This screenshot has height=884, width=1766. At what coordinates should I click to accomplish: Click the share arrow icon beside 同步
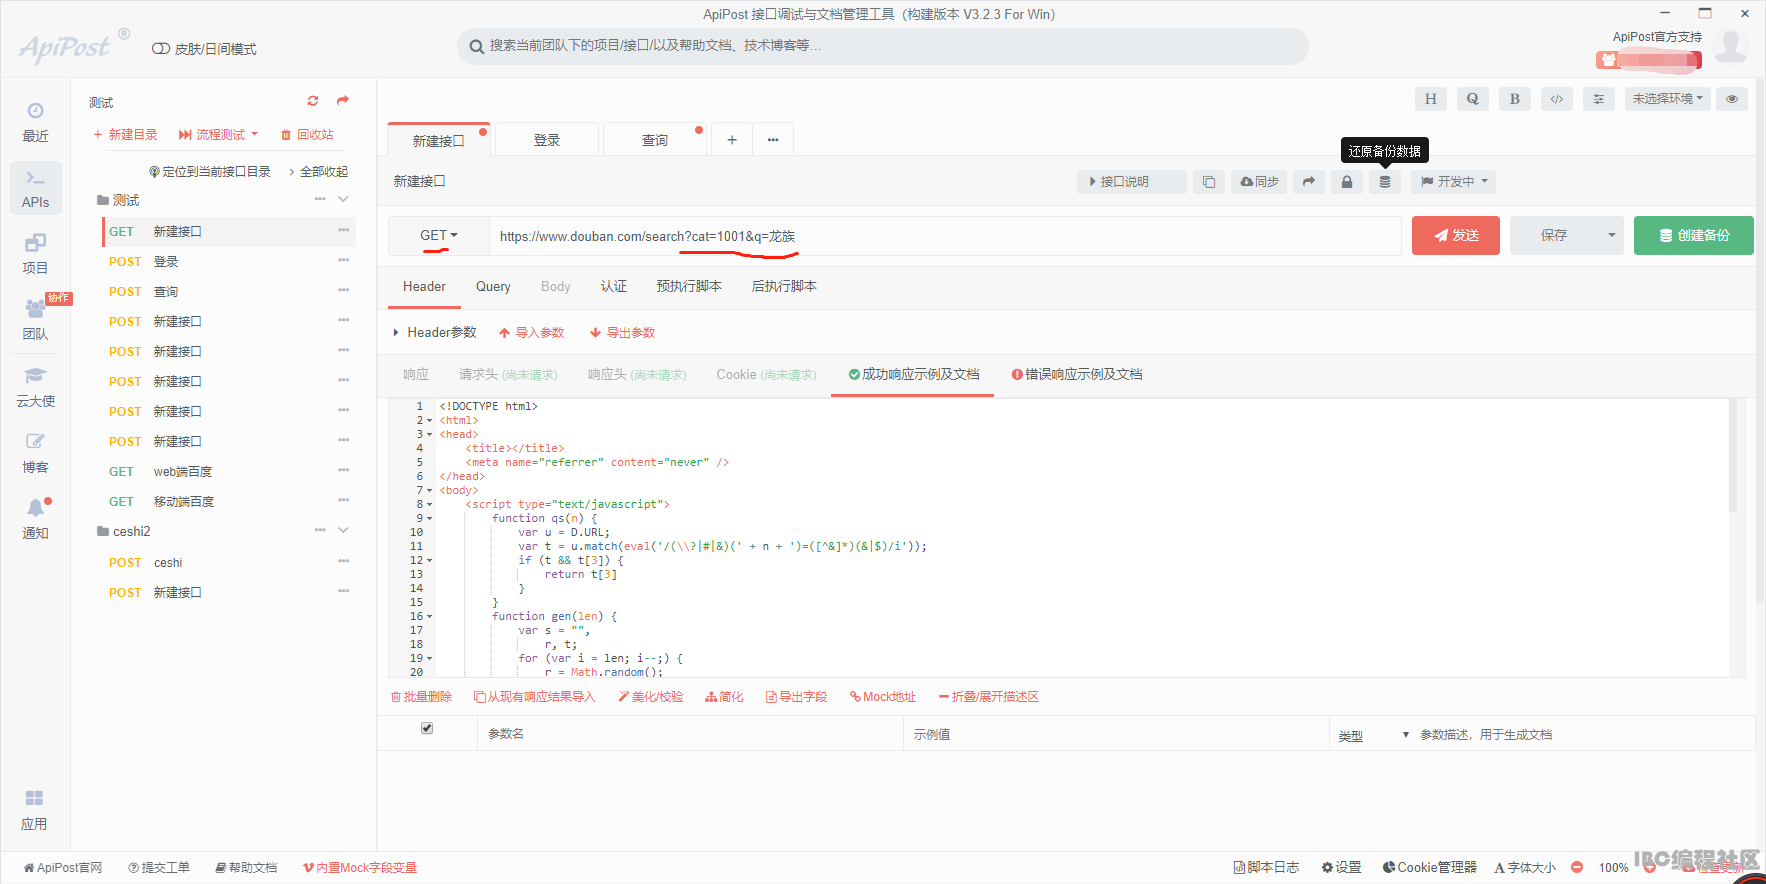(1309, 182)
